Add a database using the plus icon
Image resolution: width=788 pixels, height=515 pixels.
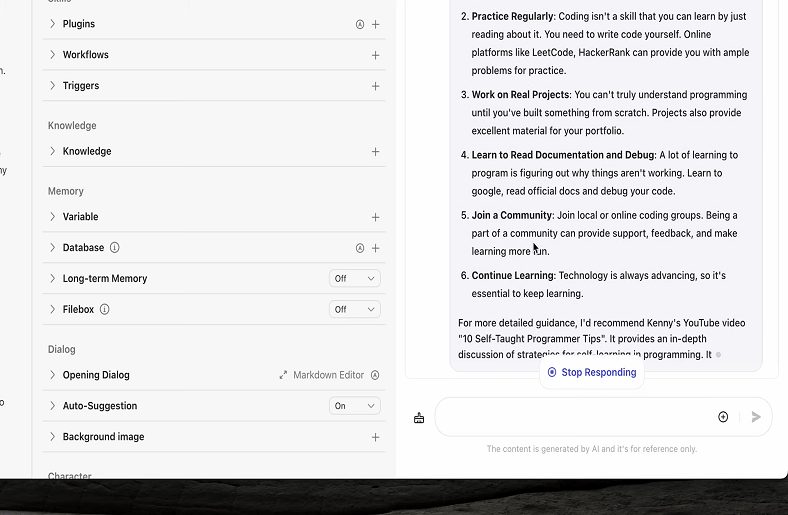(375, 248)
